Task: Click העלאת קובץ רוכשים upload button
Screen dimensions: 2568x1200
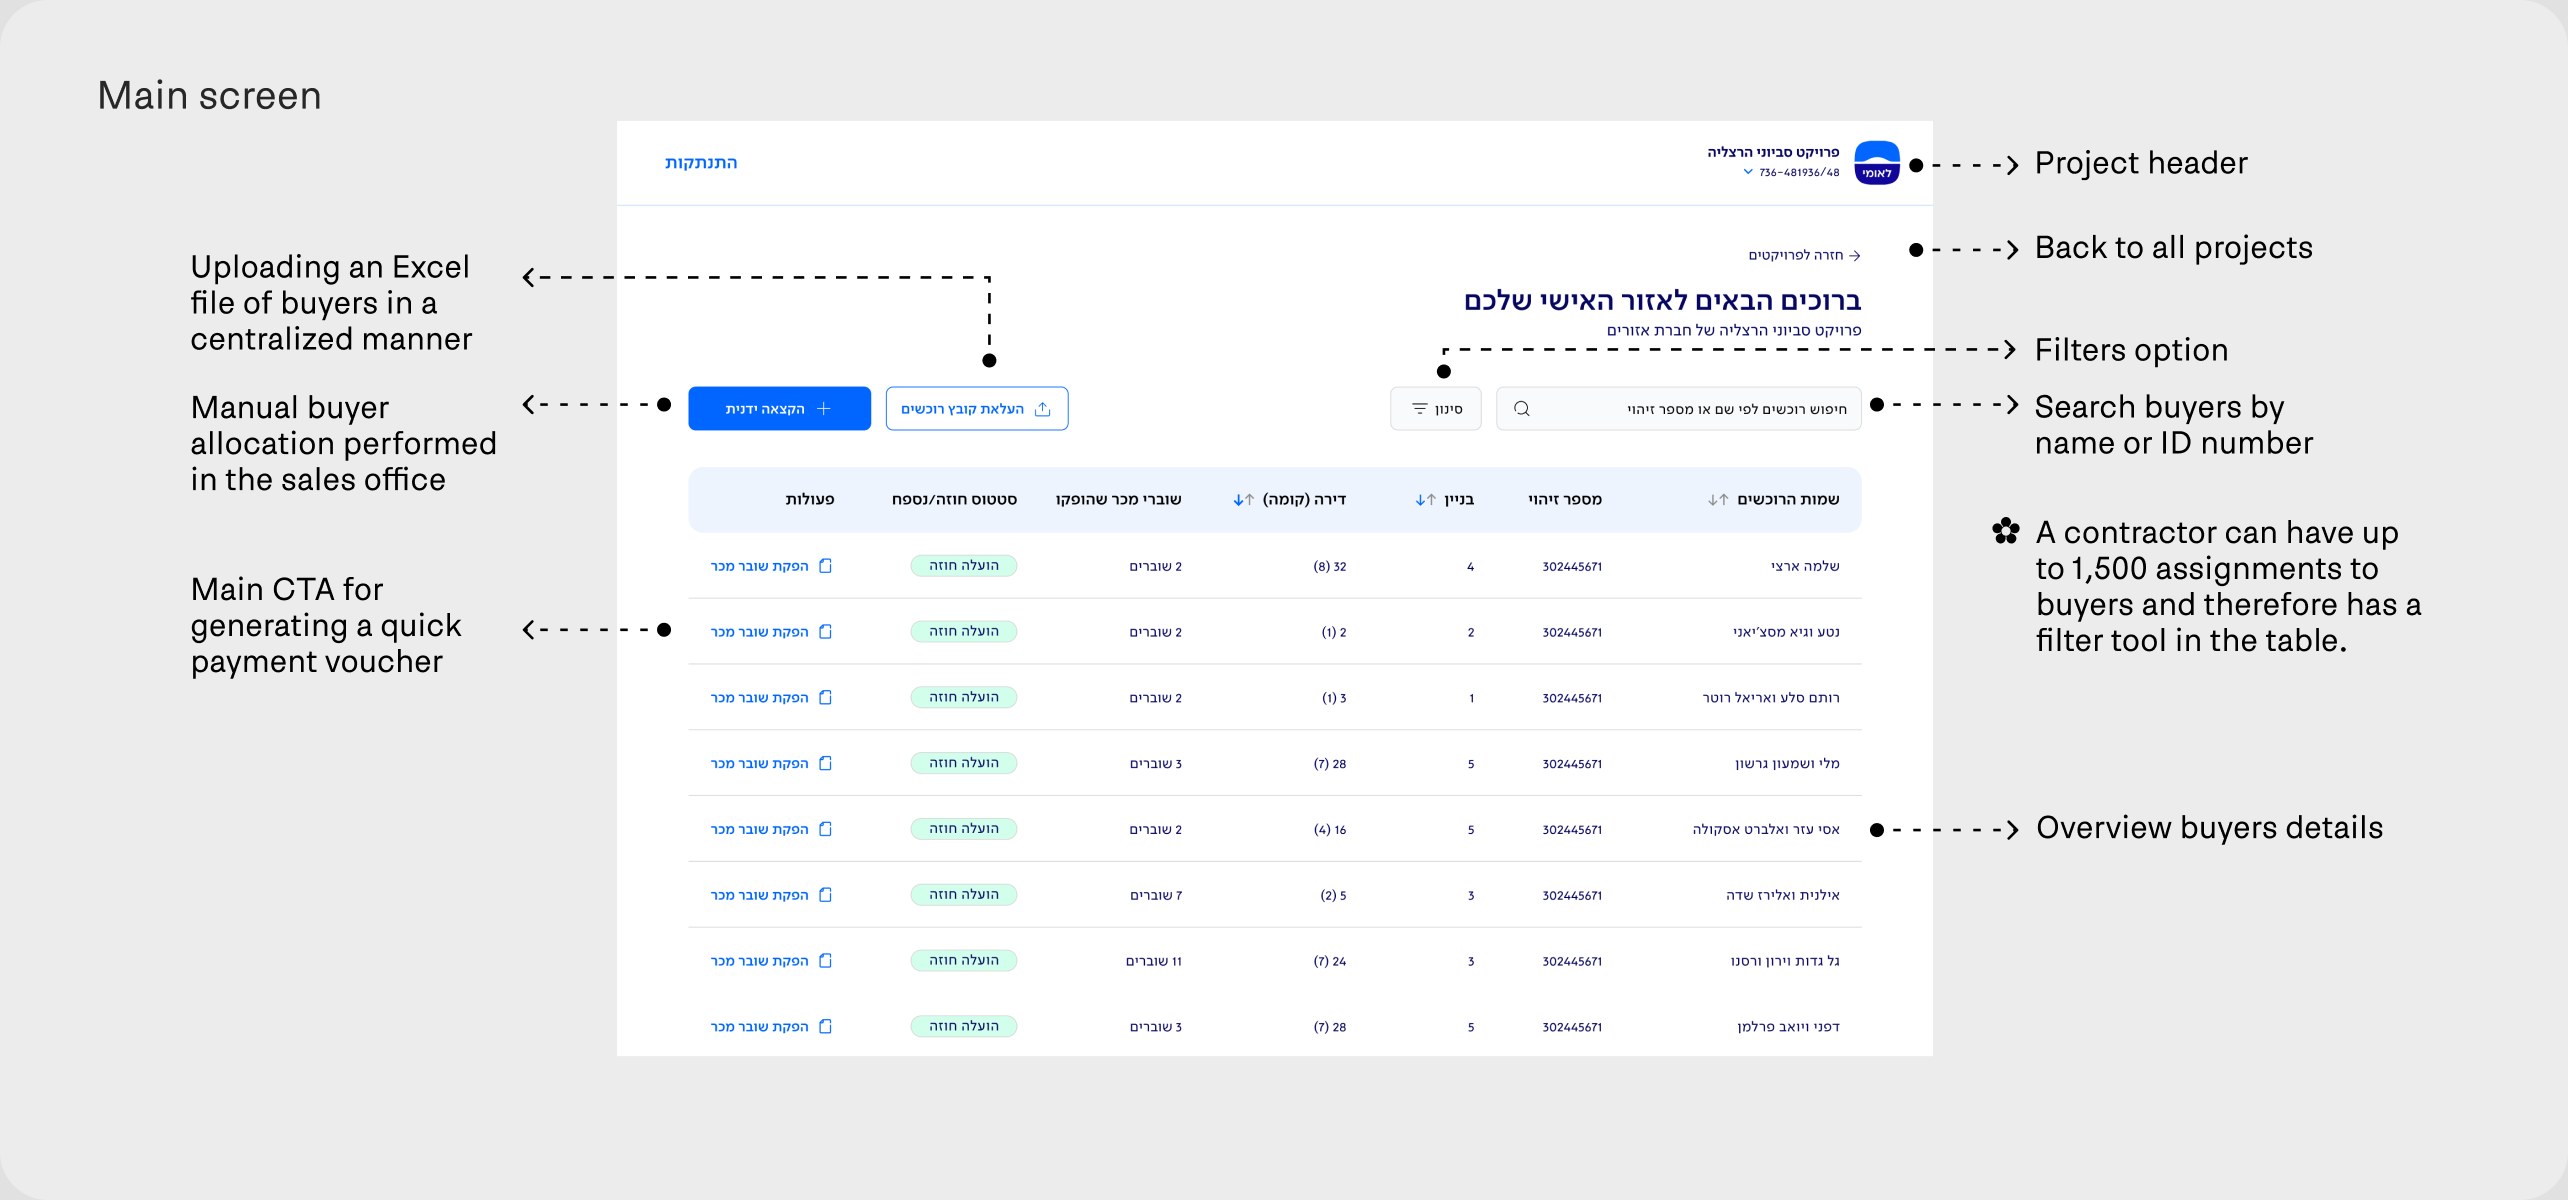Action: [x=977, y=409]
